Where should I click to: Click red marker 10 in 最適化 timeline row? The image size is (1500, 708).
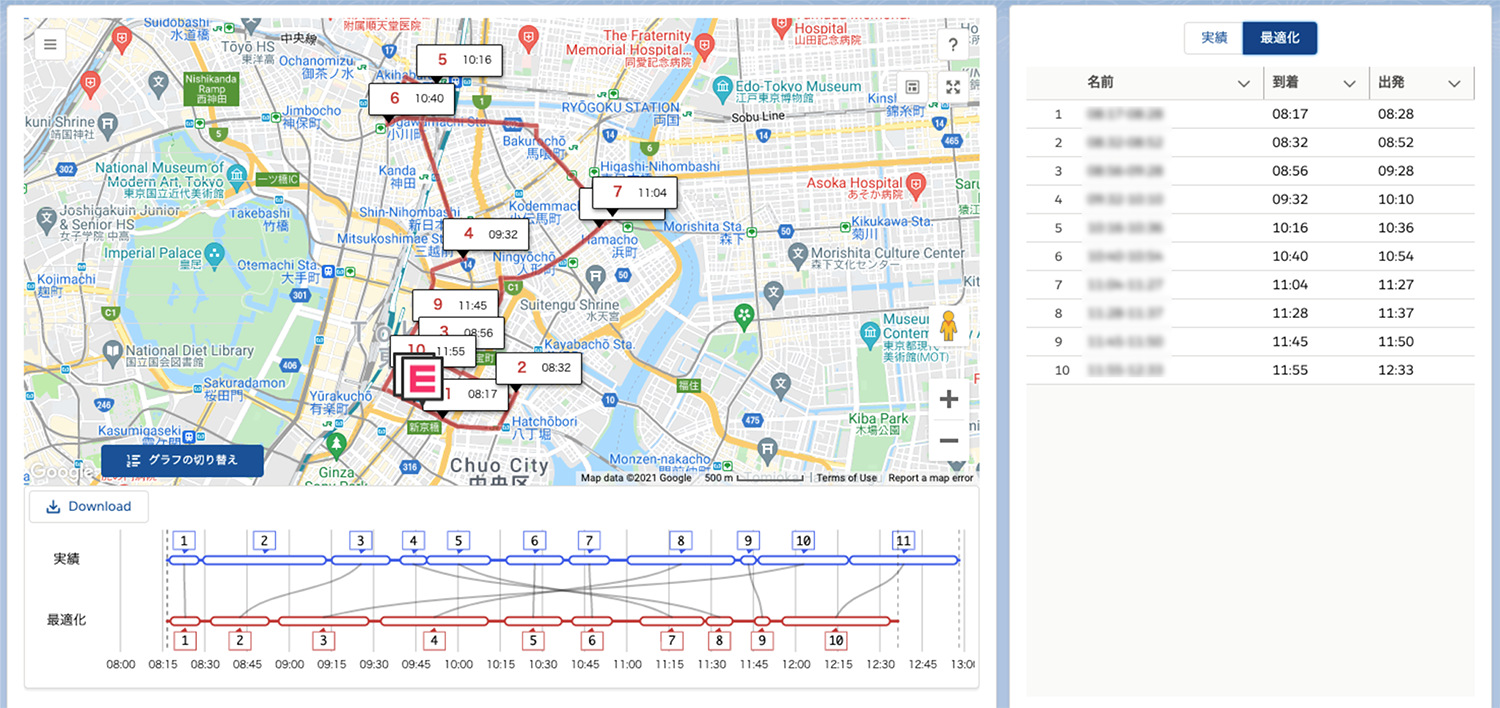point(836,640)
